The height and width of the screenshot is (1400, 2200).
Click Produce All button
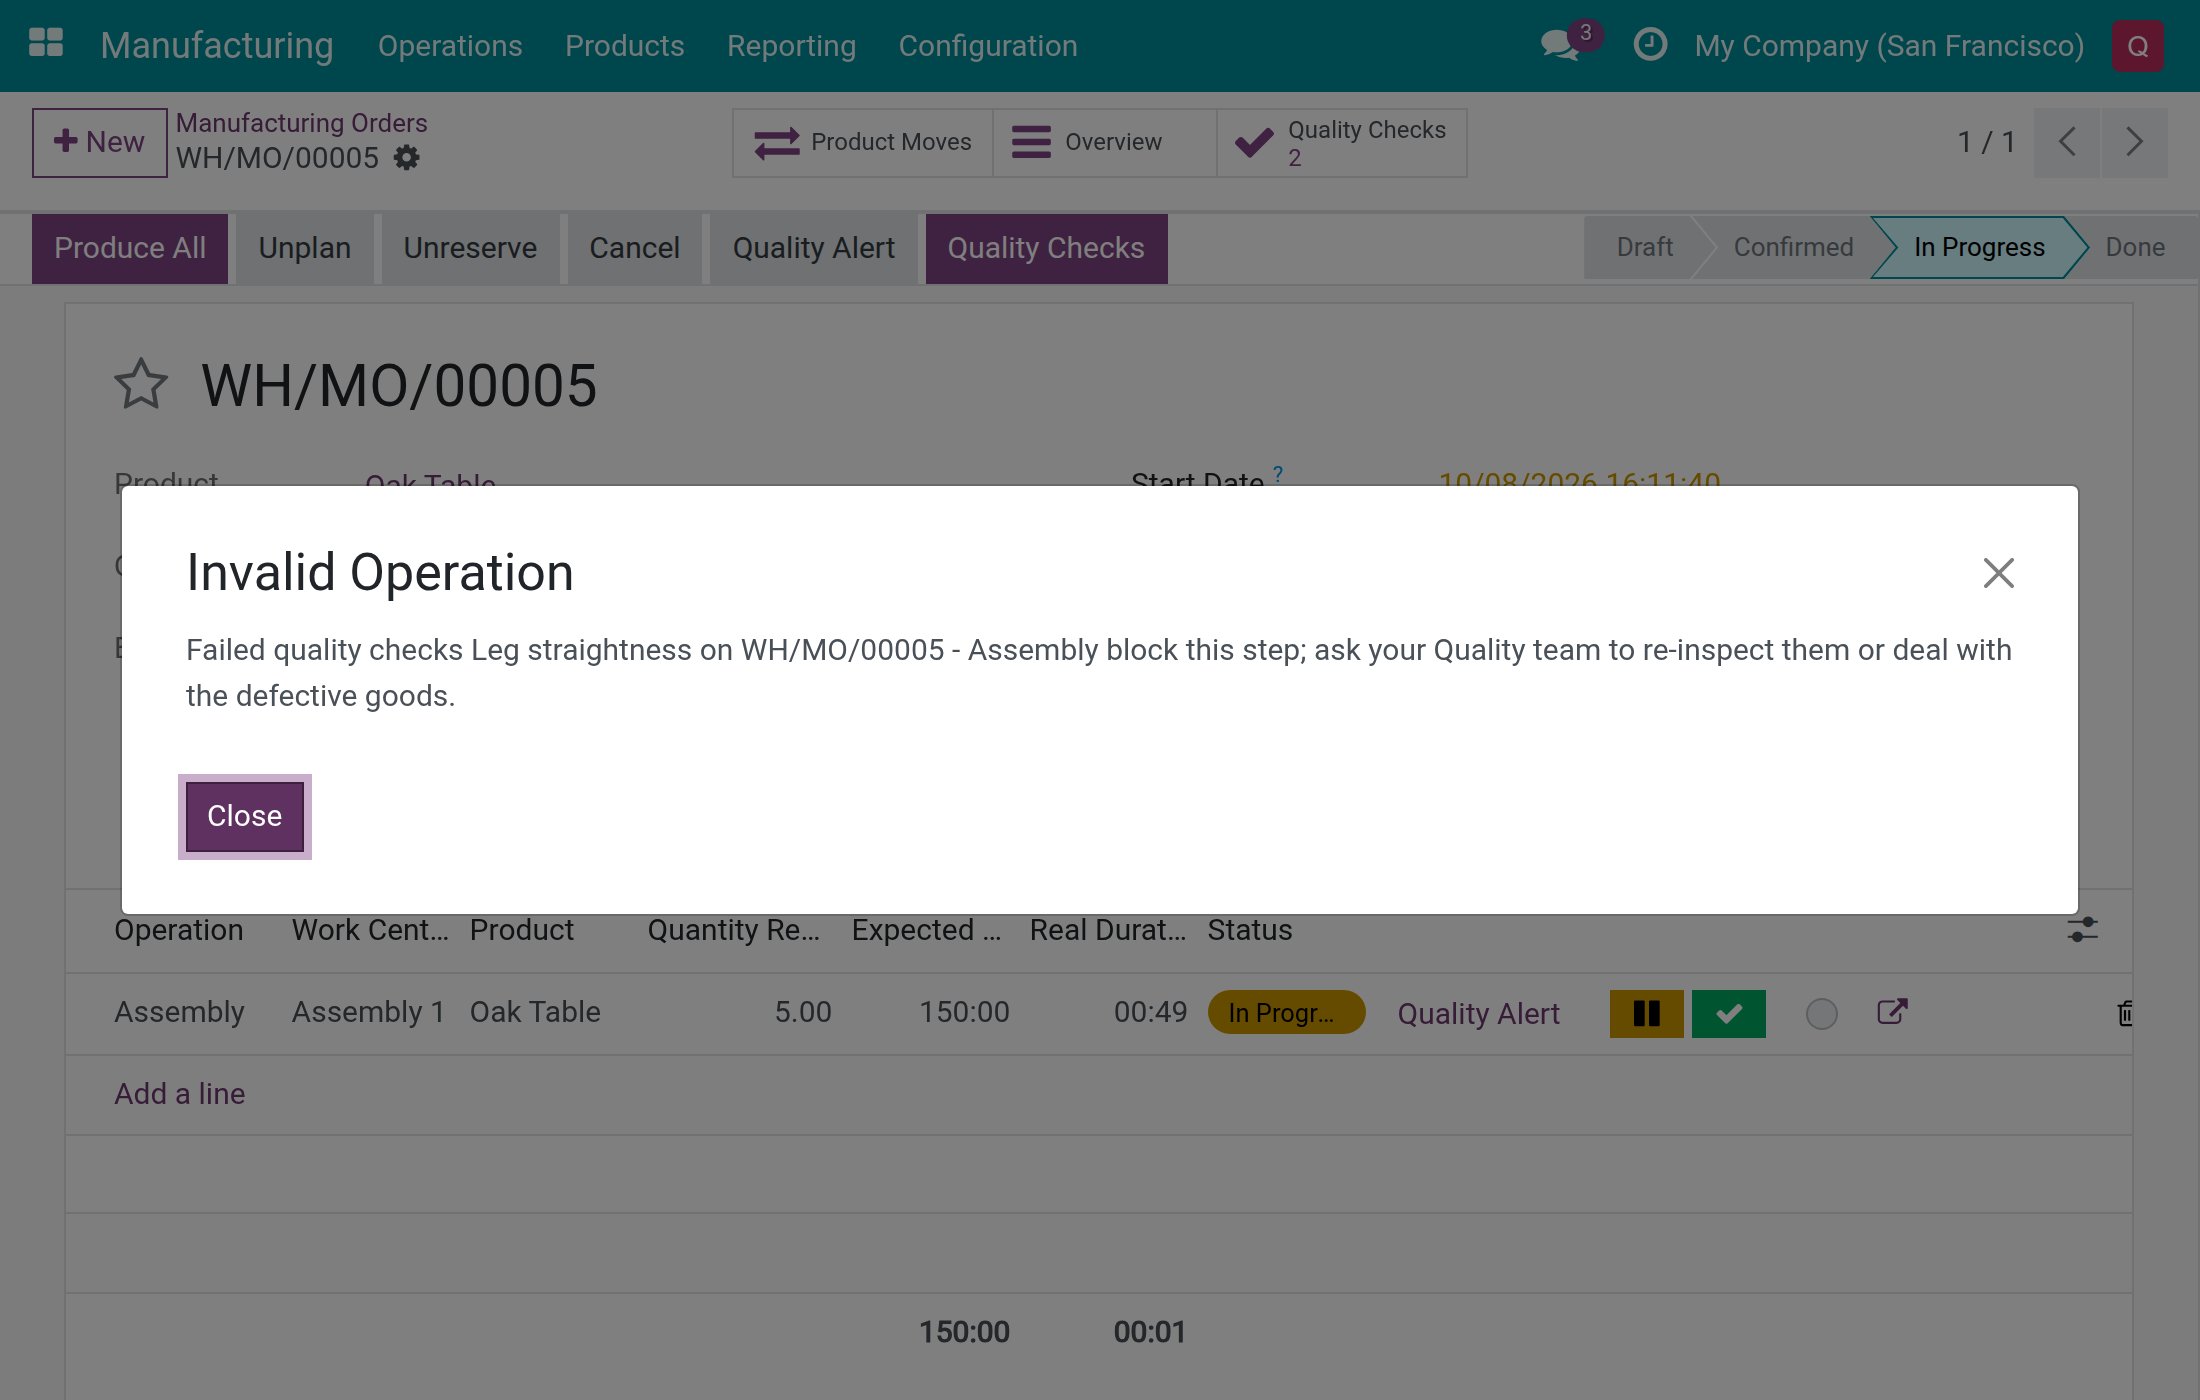tap(130, 248)
